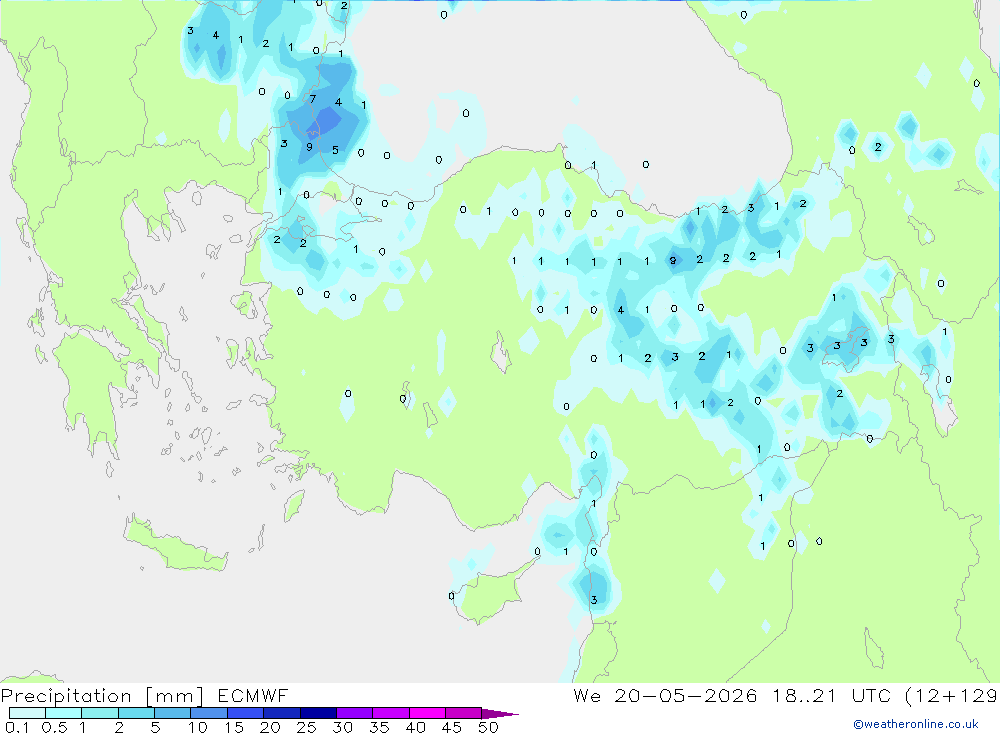Open the weatheronline.co.uk copyright link
The image size is (1000, 733).
[916, 724]
